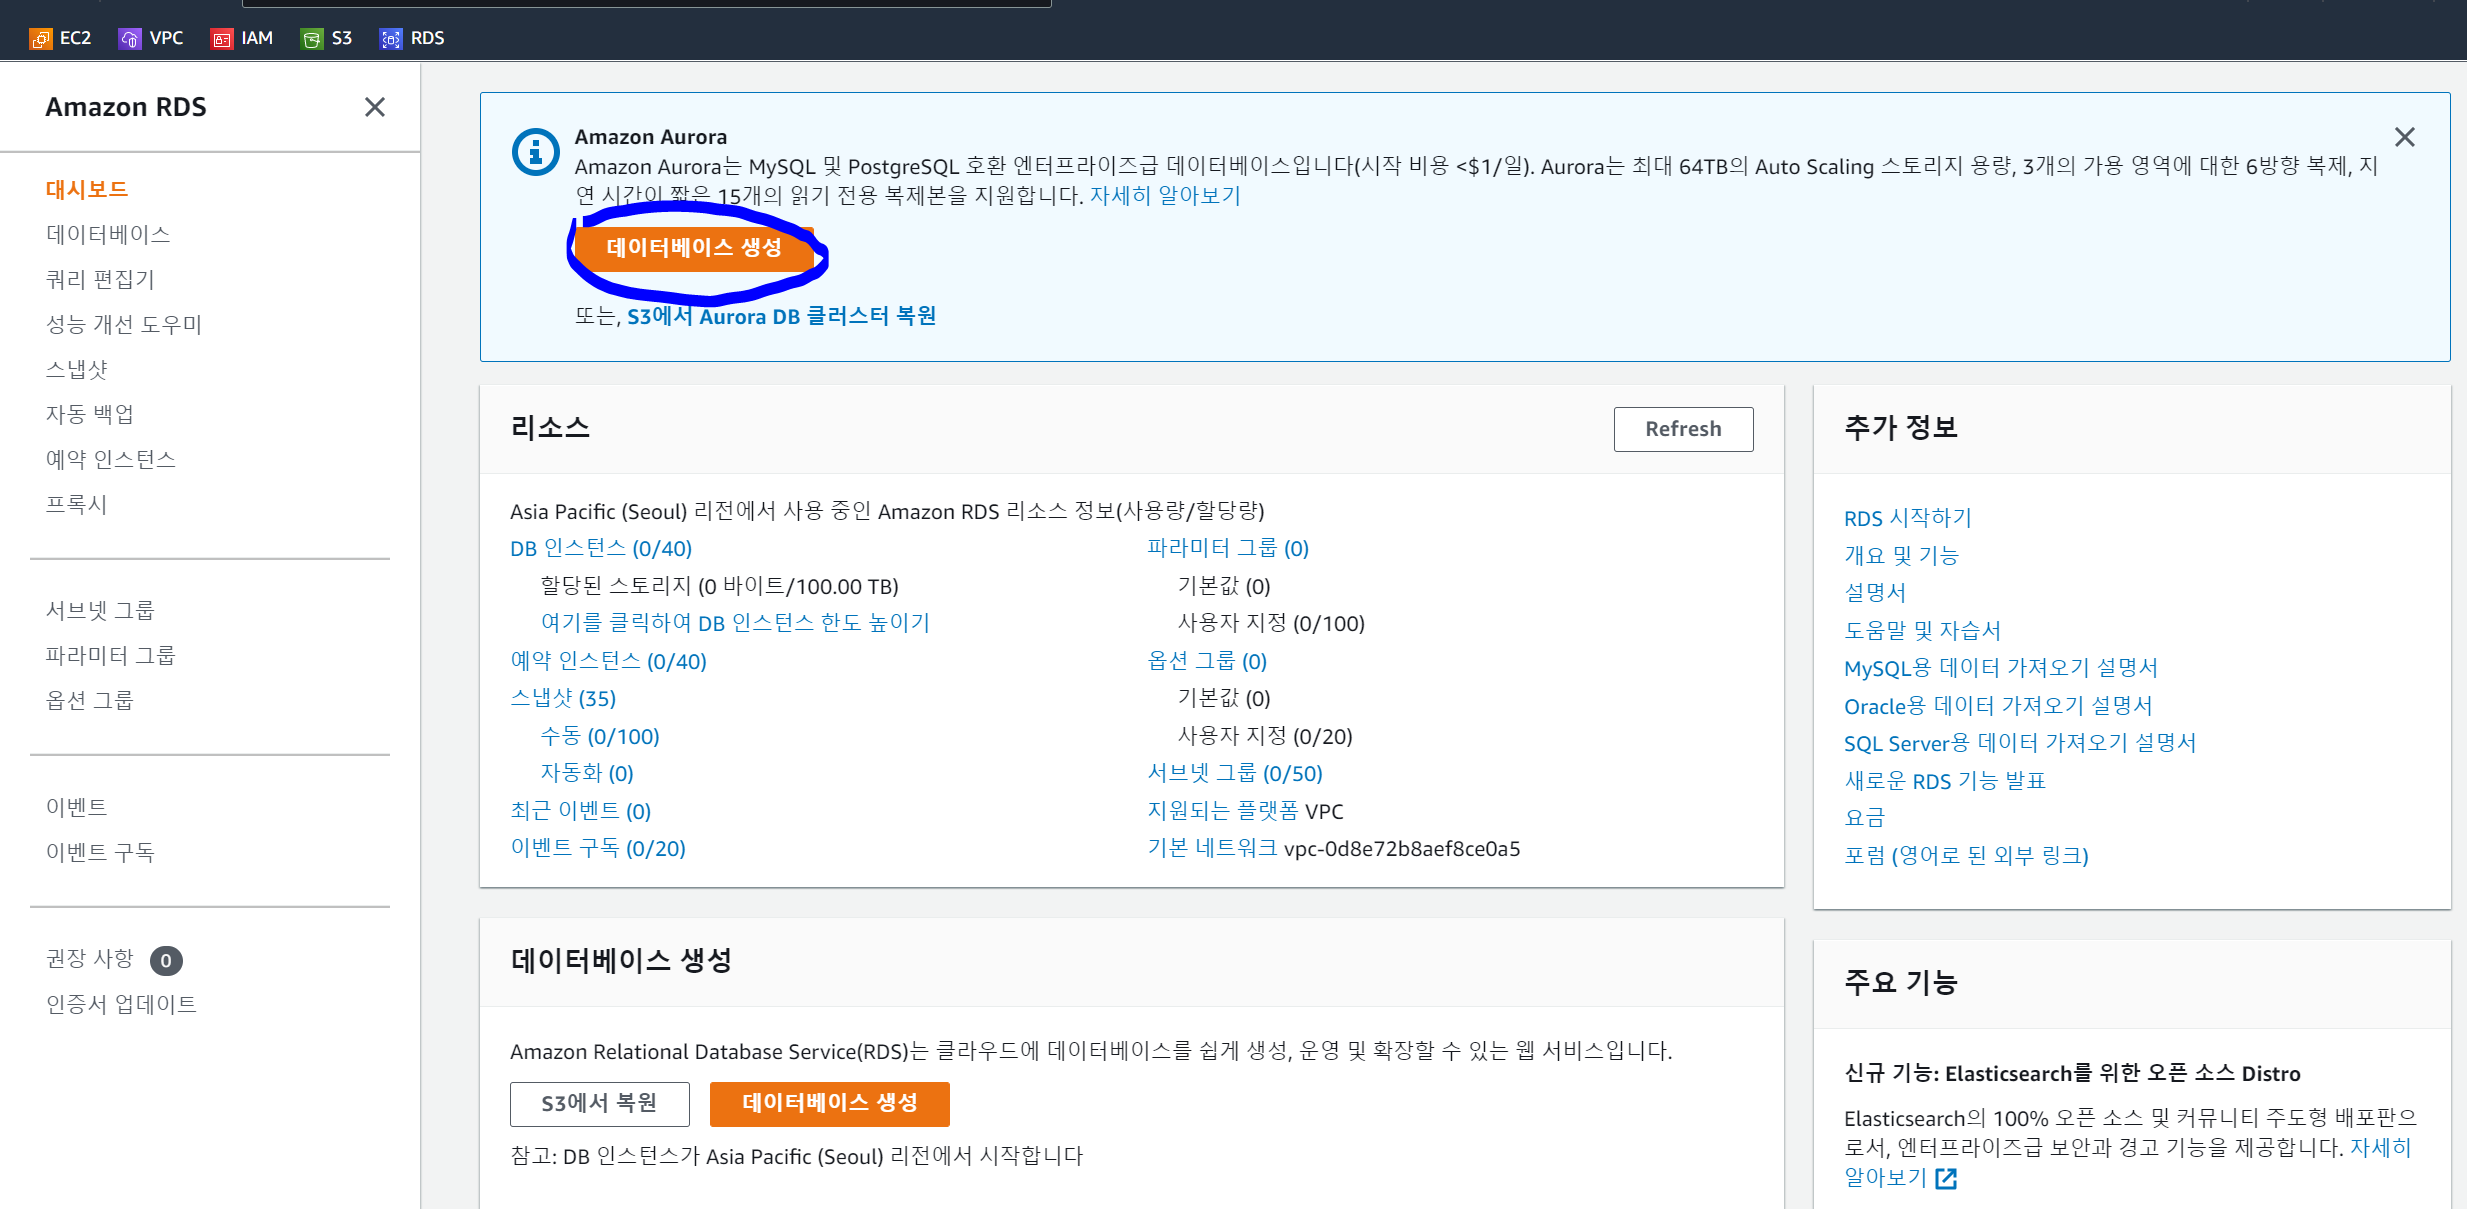
Task: Open EC2 service shortcut icon
Action: (41, 39)
